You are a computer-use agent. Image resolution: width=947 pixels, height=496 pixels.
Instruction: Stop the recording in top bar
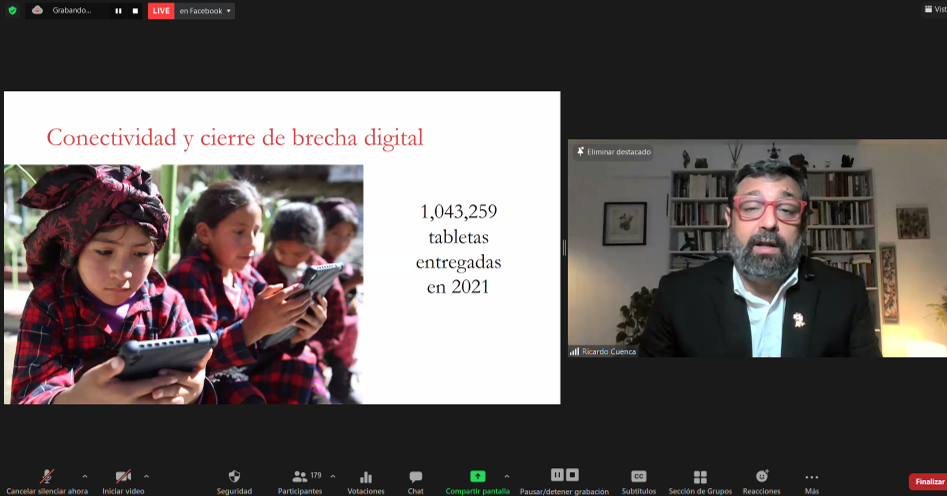coord(135,11)
